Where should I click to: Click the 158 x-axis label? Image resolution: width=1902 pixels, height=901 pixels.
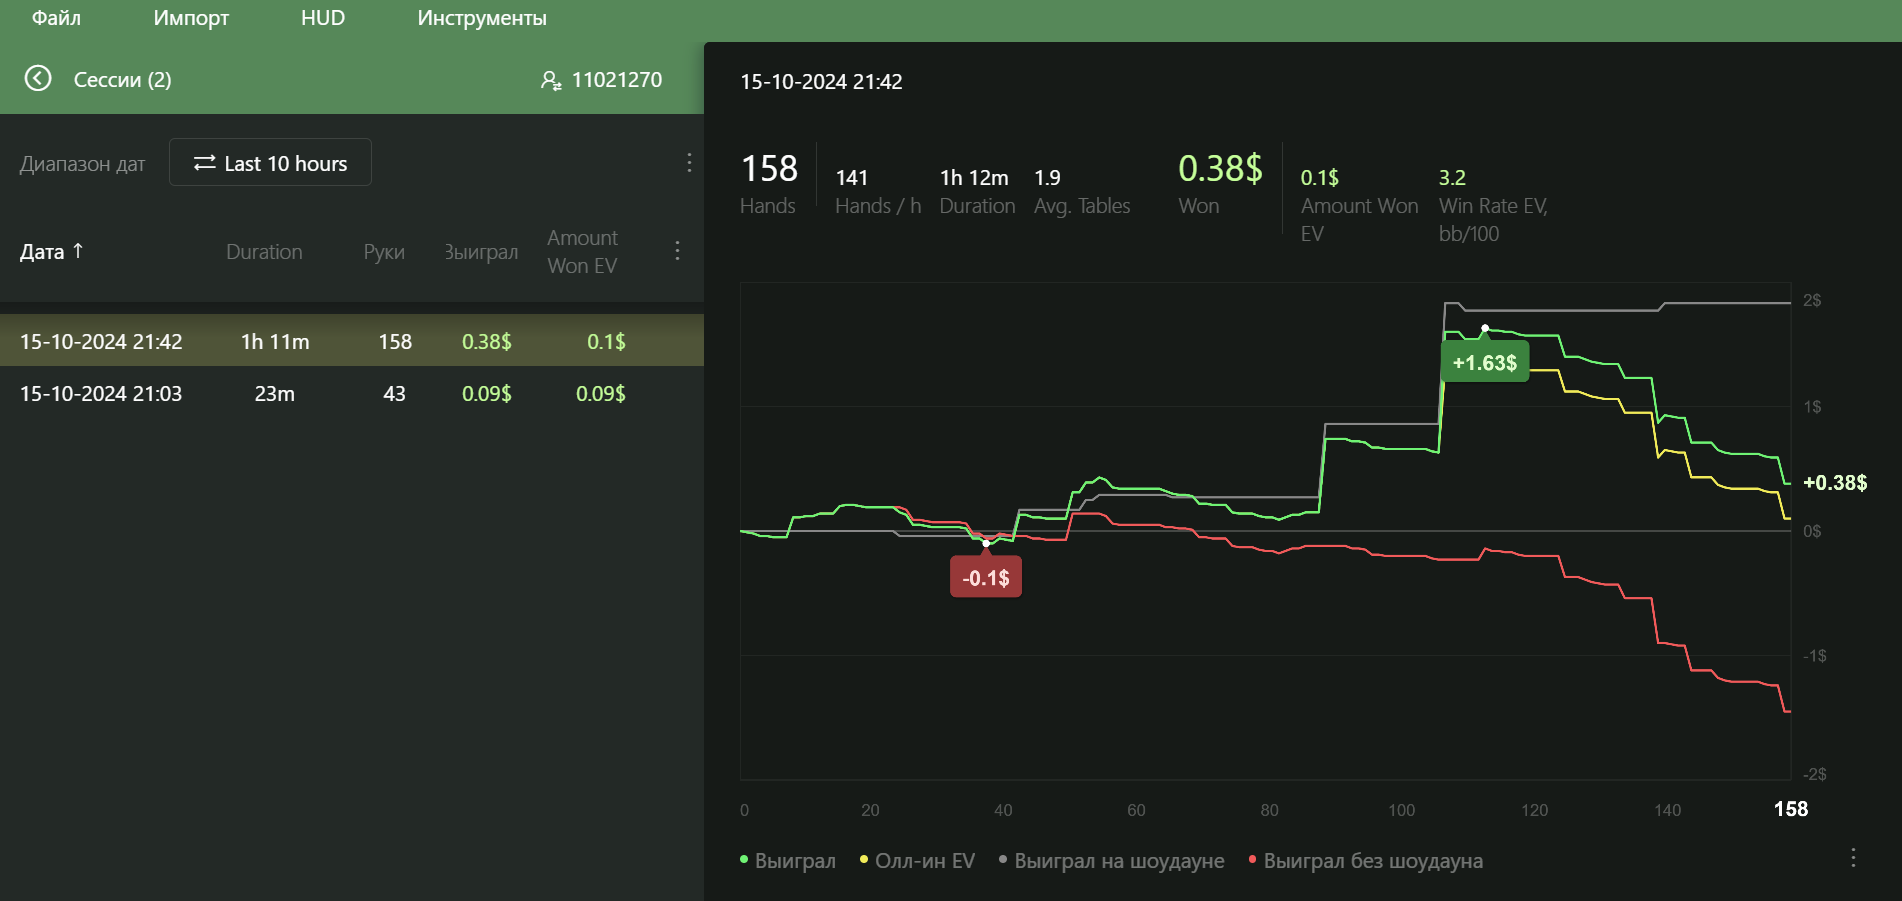[x=1790, y=809]
